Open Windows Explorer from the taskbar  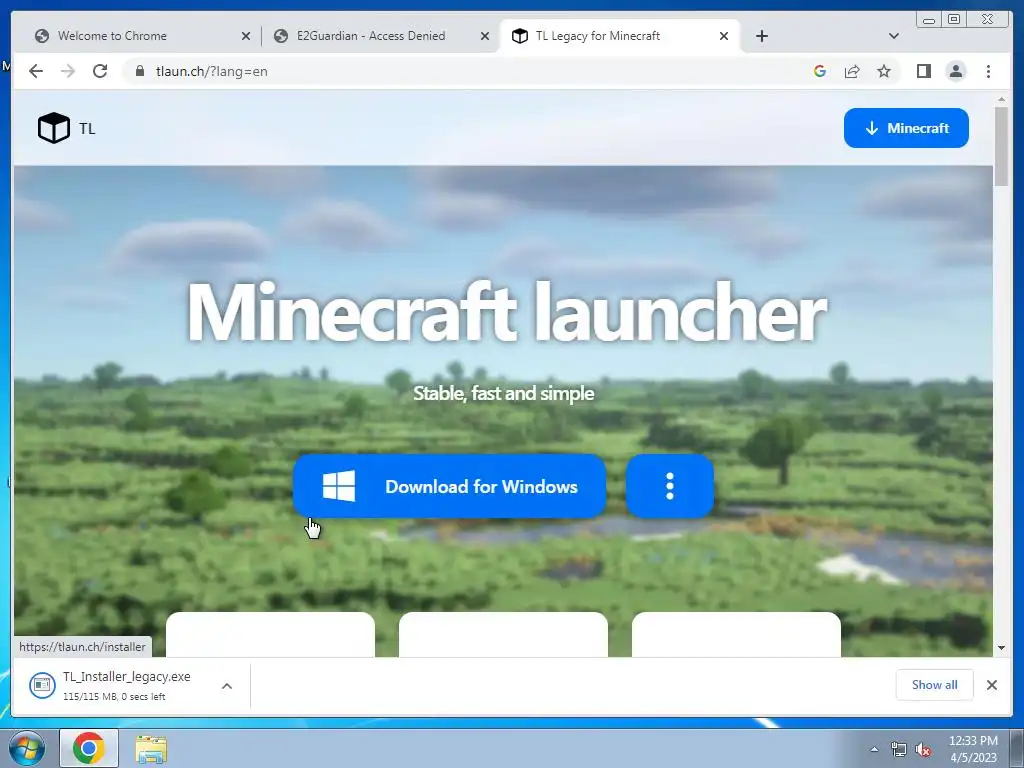point(151,748)
